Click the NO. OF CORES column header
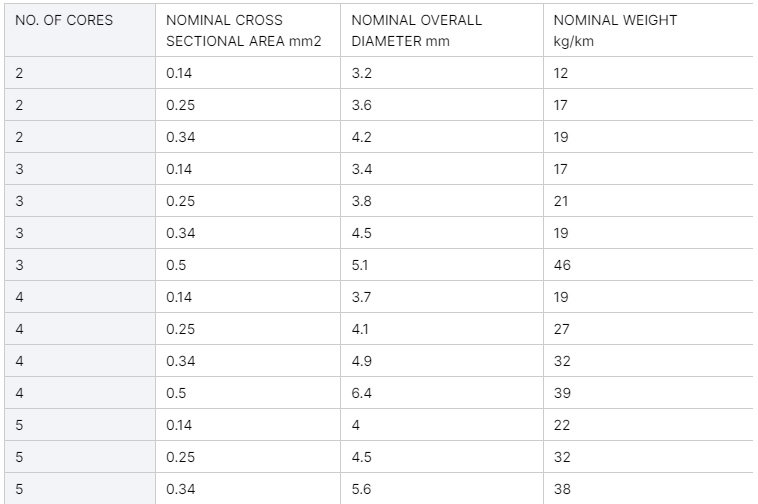 tap(80, 30)
